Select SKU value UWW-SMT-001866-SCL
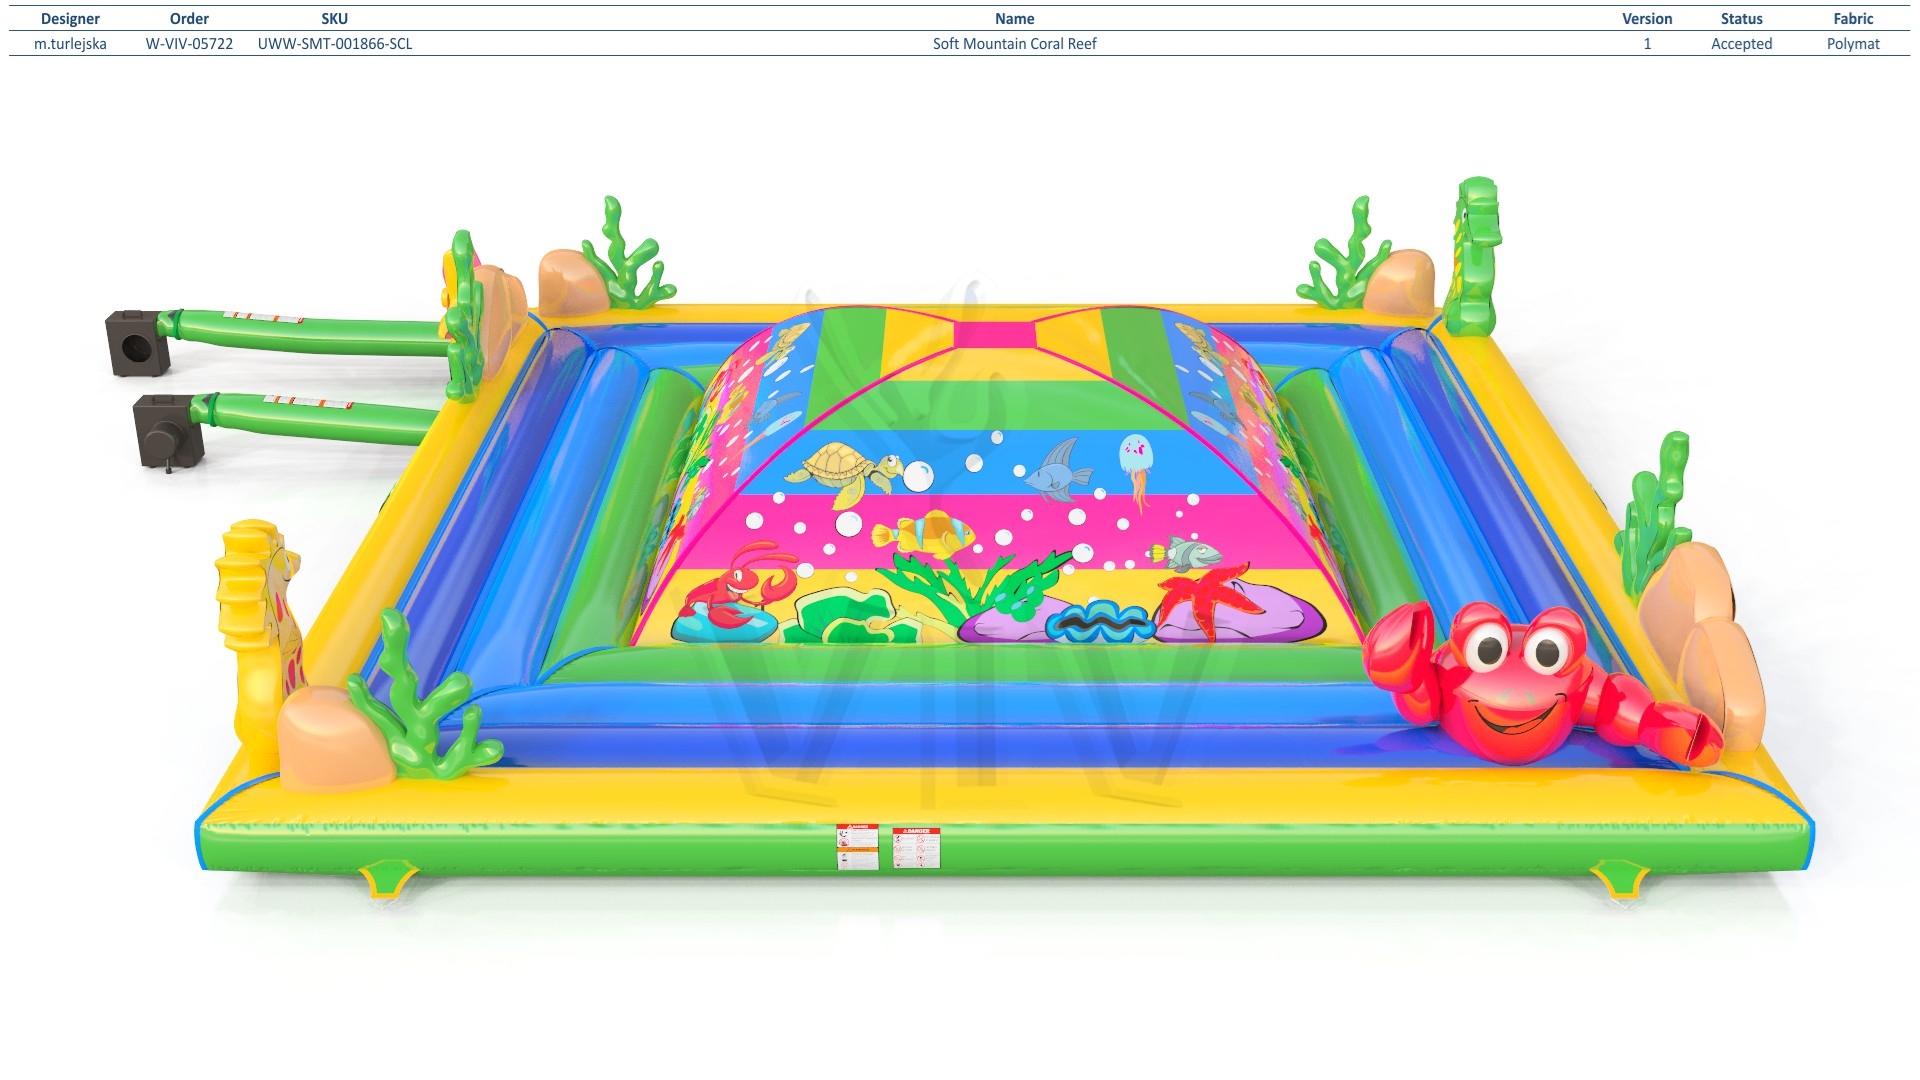Image resolution: width=1920 pixels, height=1080 pixels. (335, 44)
